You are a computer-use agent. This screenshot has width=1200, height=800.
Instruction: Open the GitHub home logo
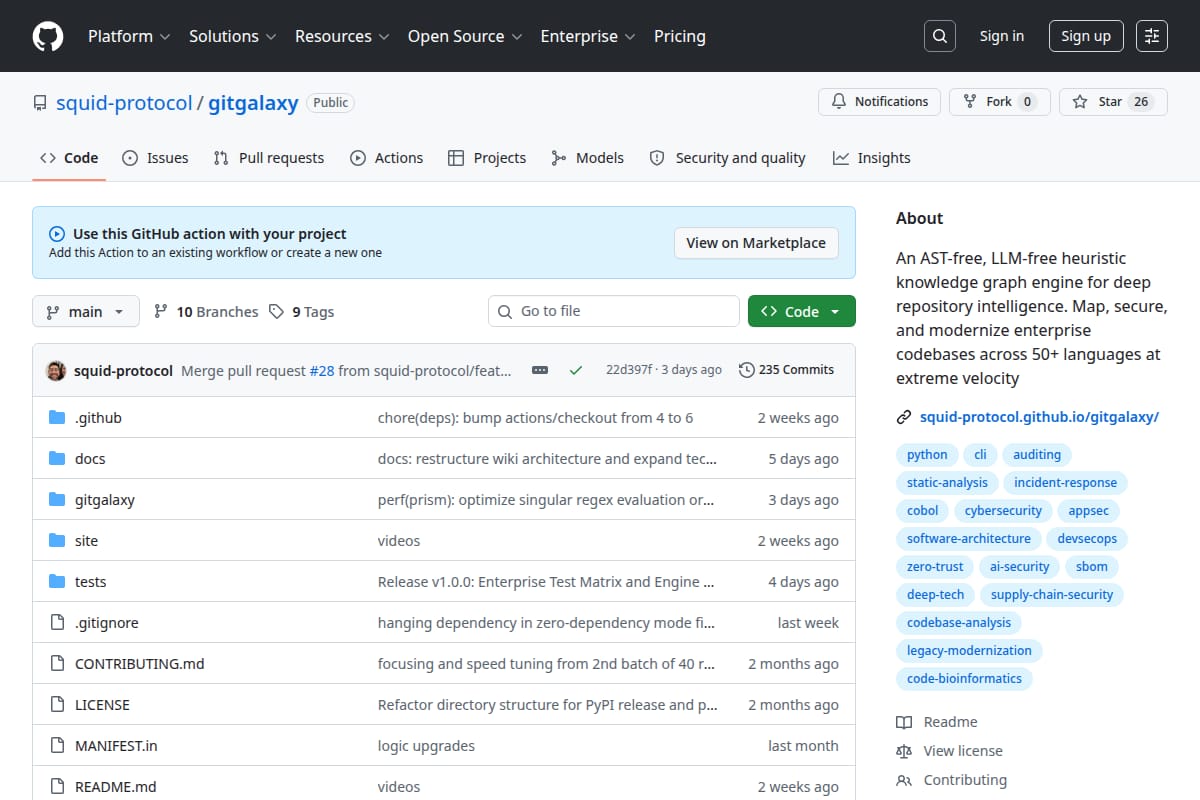tap(48, 36)
